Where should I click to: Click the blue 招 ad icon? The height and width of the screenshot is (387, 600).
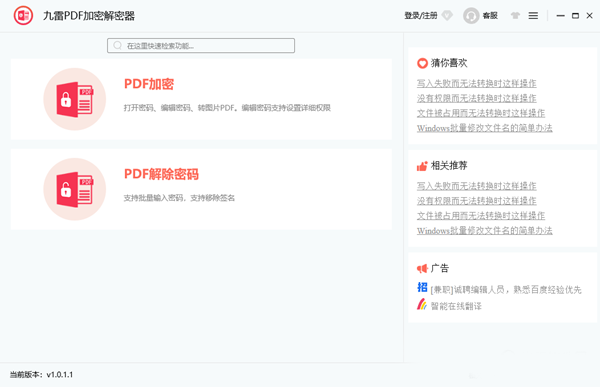(422, 287)
